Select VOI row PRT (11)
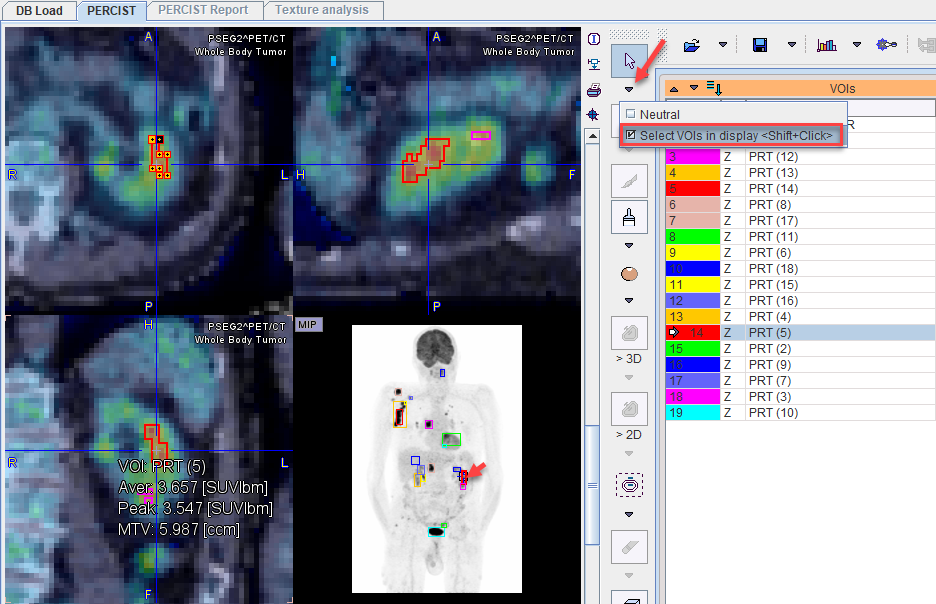The height and width of the screenshot is (604, 936). (800, 236)
